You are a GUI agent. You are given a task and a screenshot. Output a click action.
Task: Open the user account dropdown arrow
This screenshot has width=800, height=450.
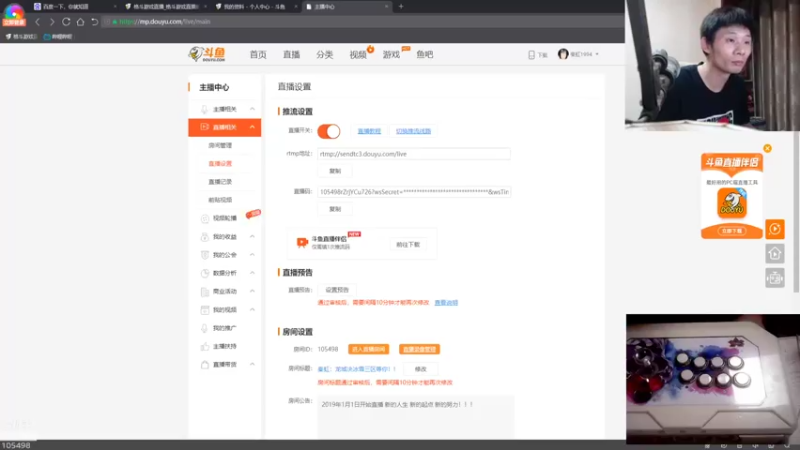[x=597, y=54]
